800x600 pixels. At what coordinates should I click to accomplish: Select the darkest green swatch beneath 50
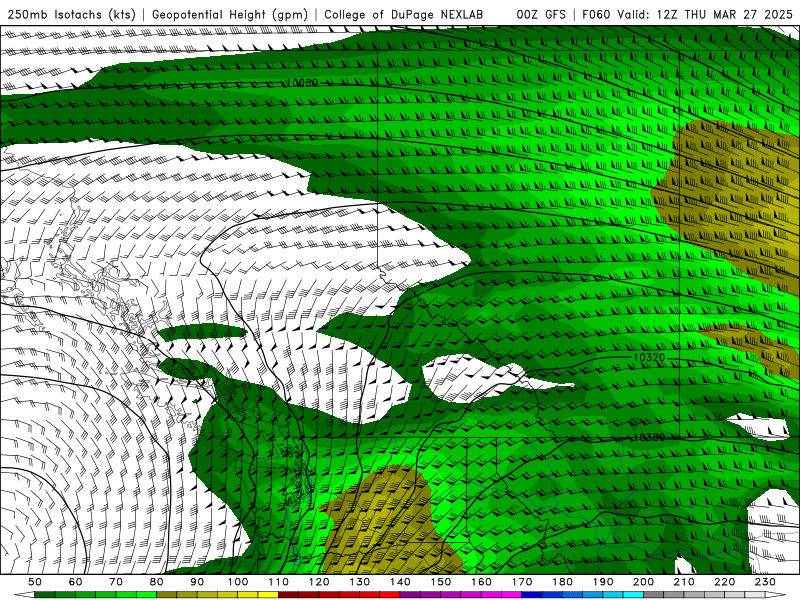click(45, 595)
